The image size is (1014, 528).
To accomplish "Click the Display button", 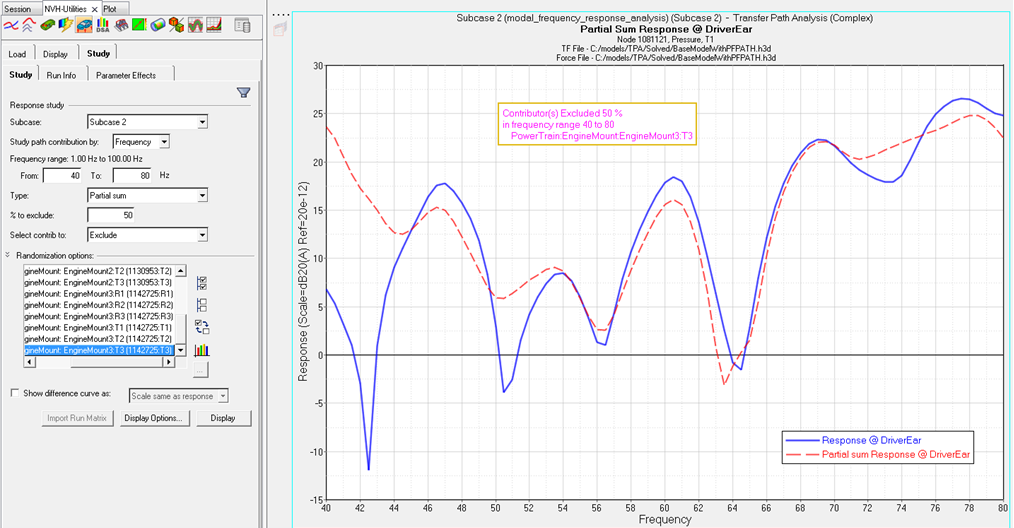I will (223, 418).
